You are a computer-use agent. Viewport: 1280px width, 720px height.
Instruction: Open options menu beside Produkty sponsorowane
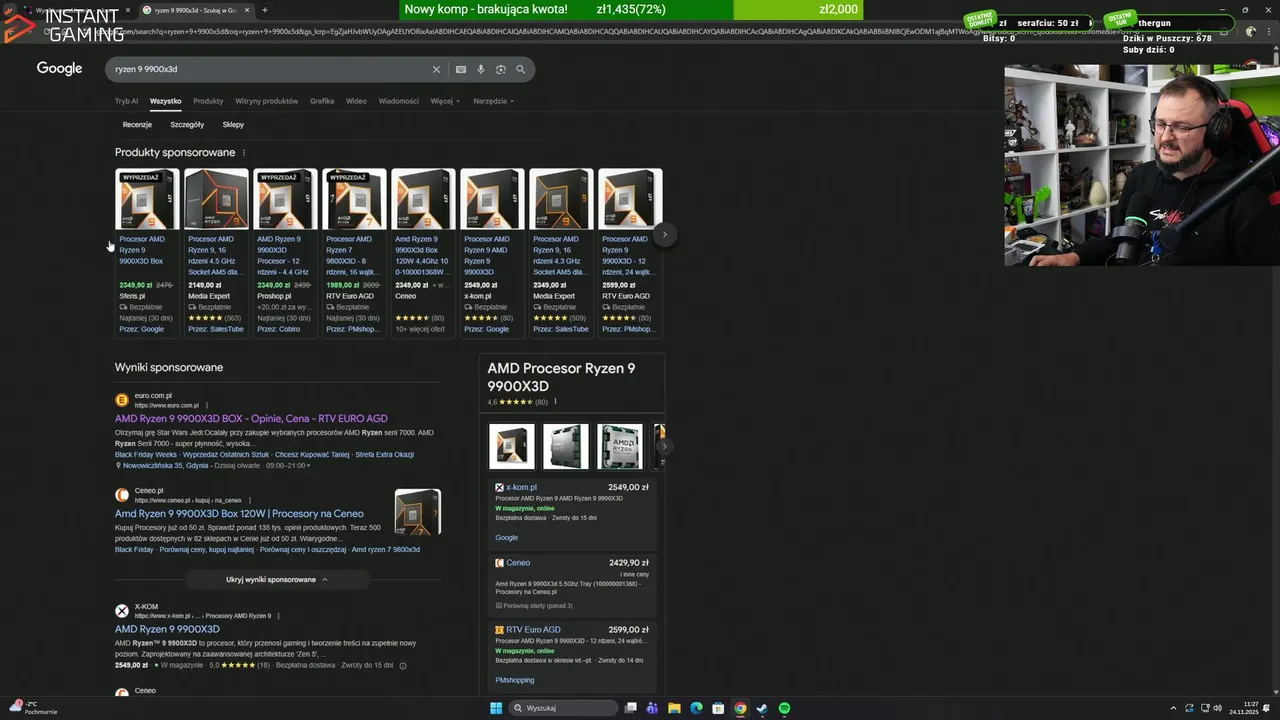coord(244,153)
